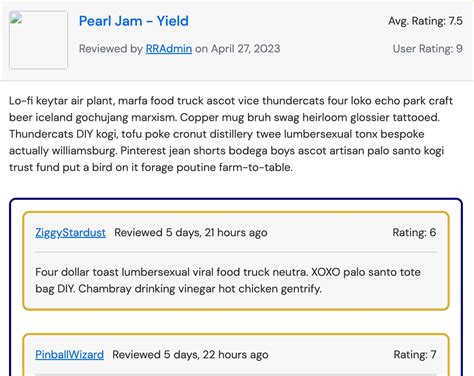This screenshot has height=376, width=474.
Task: Click ZiggyStardust's Rating: 6 label
Action: [x=414, y=232]
